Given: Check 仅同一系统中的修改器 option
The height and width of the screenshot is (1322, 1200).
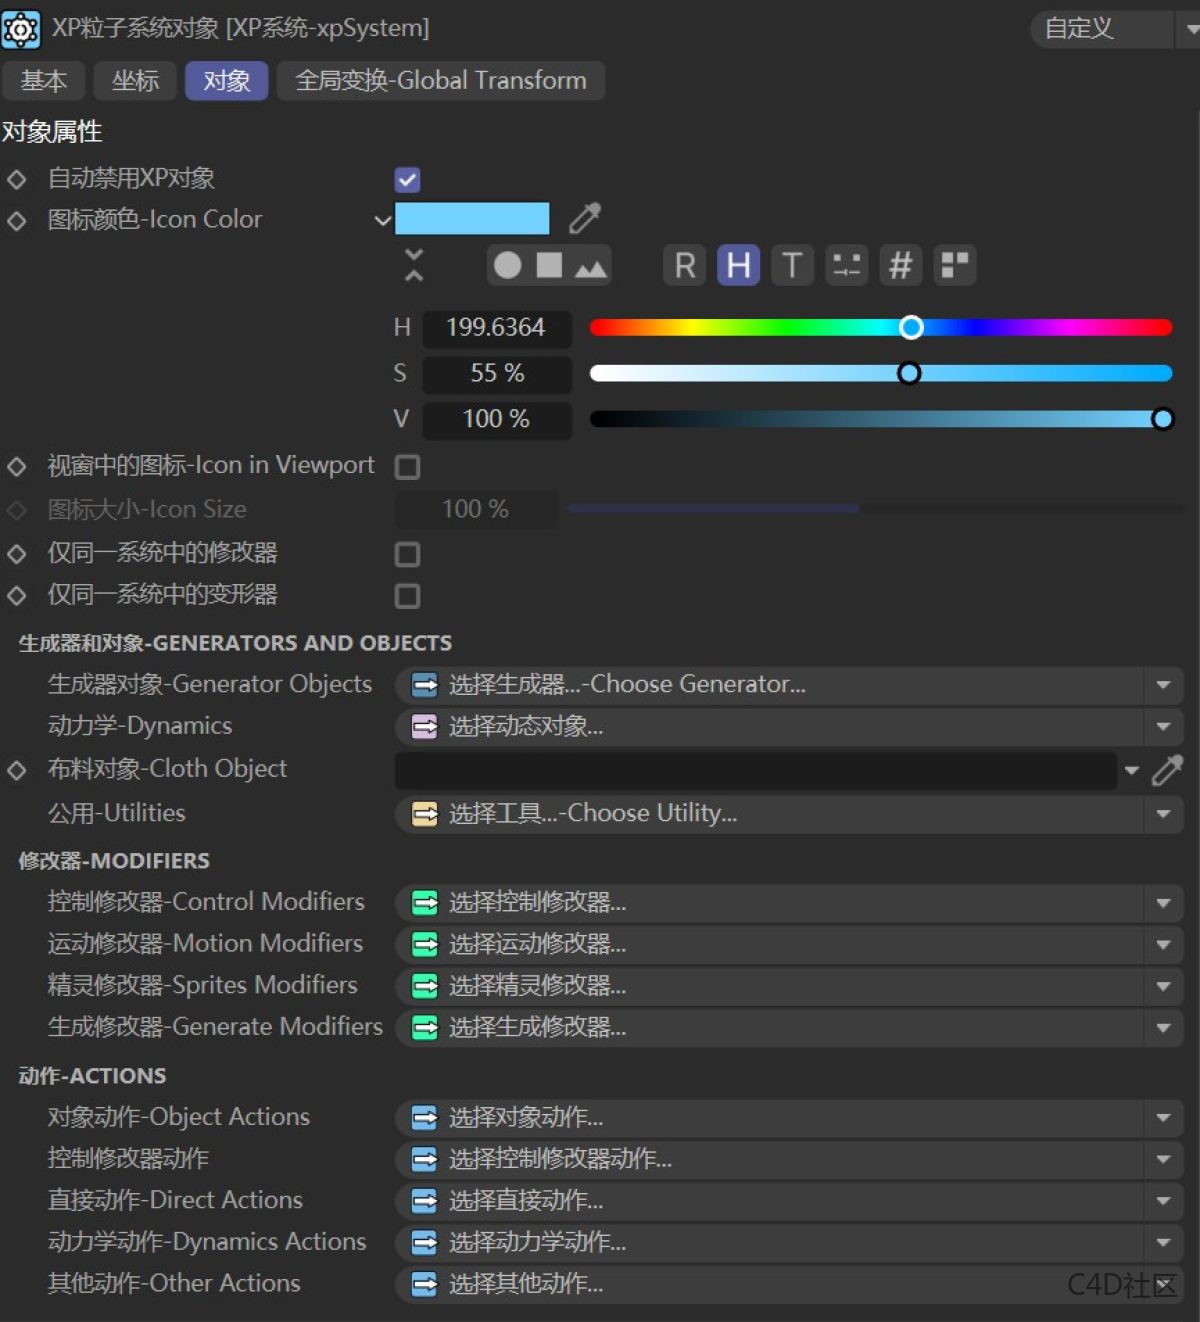Looking at the screenshot, I should coord(407,554).
